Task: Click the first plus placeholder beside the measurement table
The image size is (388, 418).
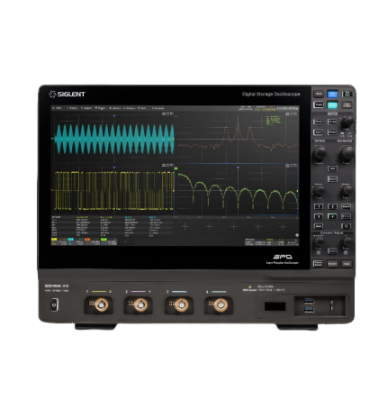Action: point(185,227)
